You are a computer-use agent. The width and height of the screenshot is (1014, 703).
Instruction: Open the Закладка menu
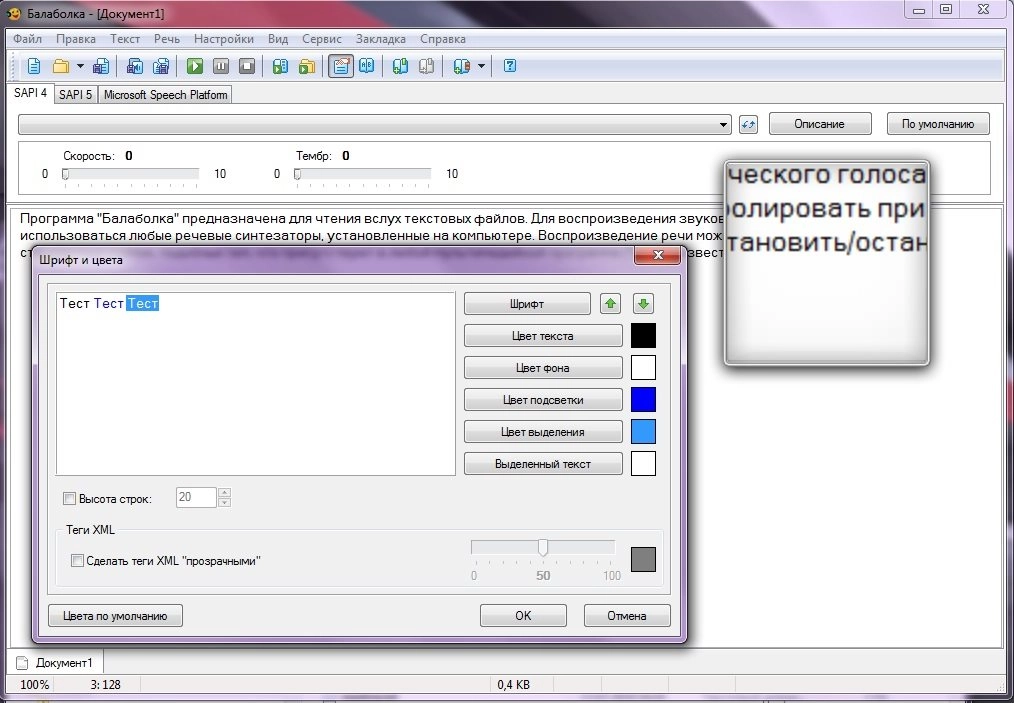pyautogui.click(x=381, y=39)
